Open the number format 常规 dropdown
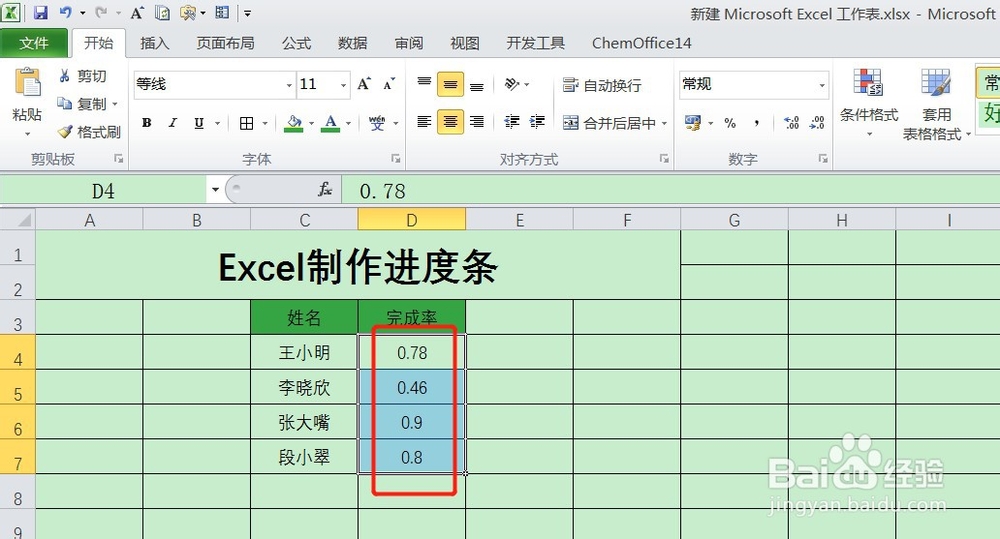Screen dimensions: 1000x539 pos(821,84)
